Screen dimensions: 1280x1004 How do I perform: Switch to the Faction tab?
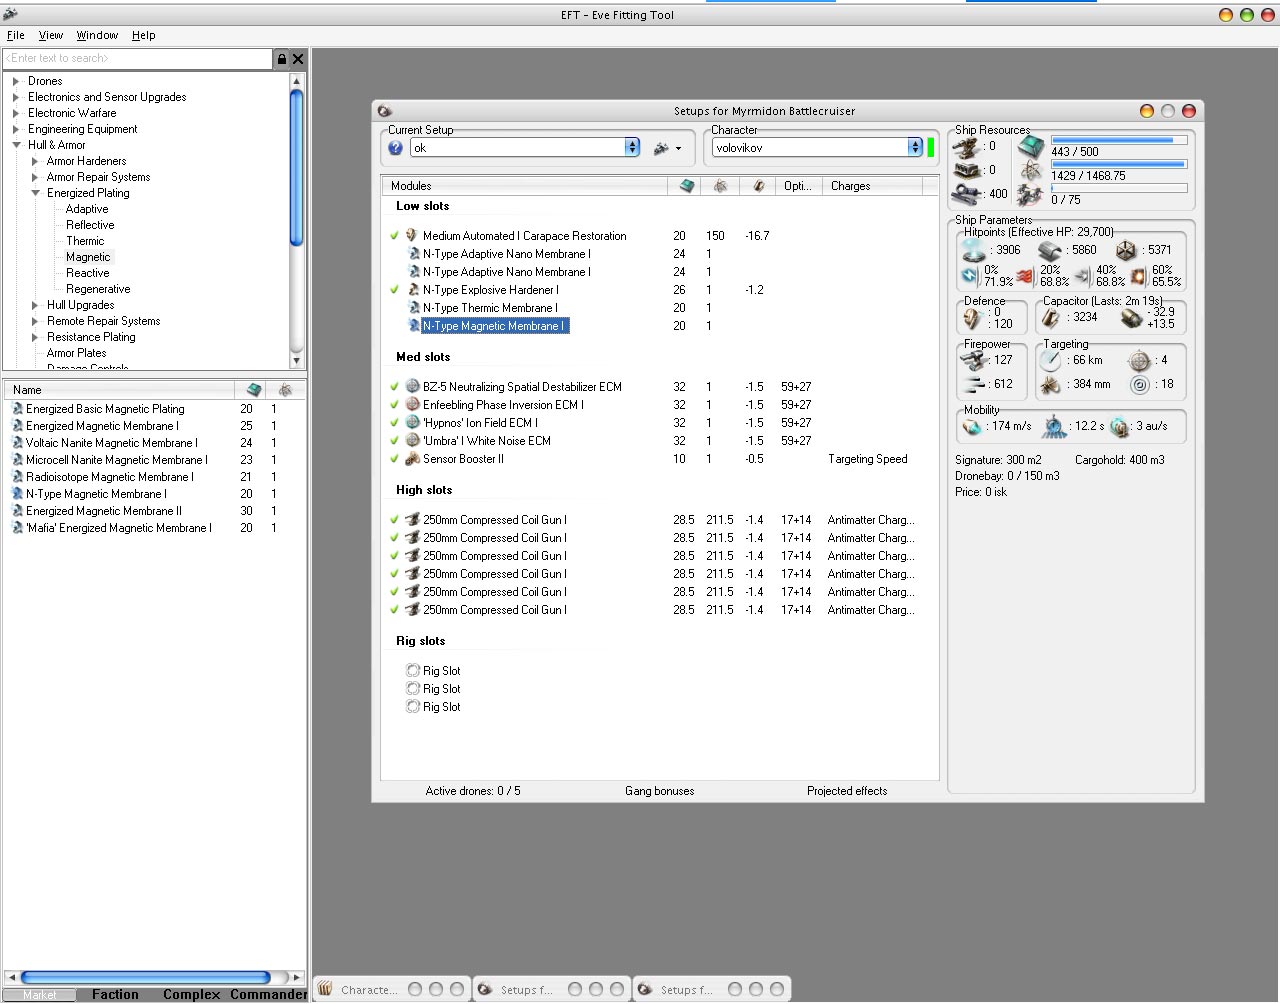pyautogui.click(x=115, y=994)
